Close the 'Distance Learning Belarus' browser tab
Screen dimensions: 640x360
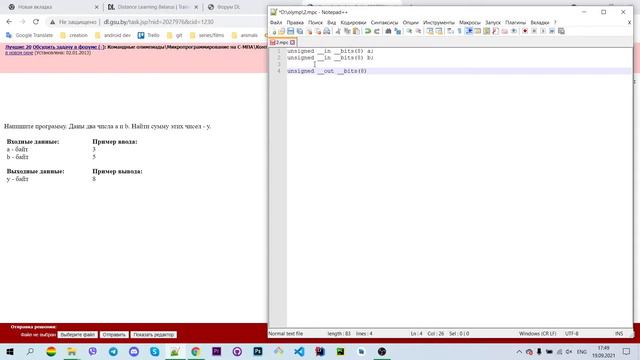tap(196, 7)
